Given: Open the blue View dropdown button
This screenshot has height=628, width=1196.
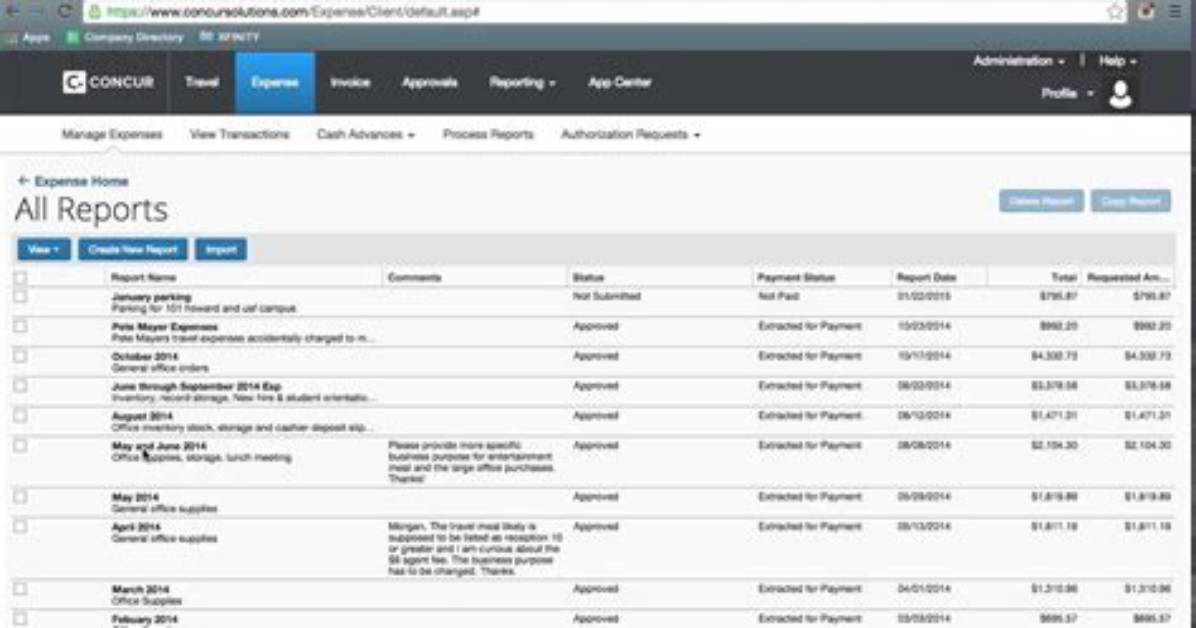Looking at the screenshot, I should coord(43,250).
